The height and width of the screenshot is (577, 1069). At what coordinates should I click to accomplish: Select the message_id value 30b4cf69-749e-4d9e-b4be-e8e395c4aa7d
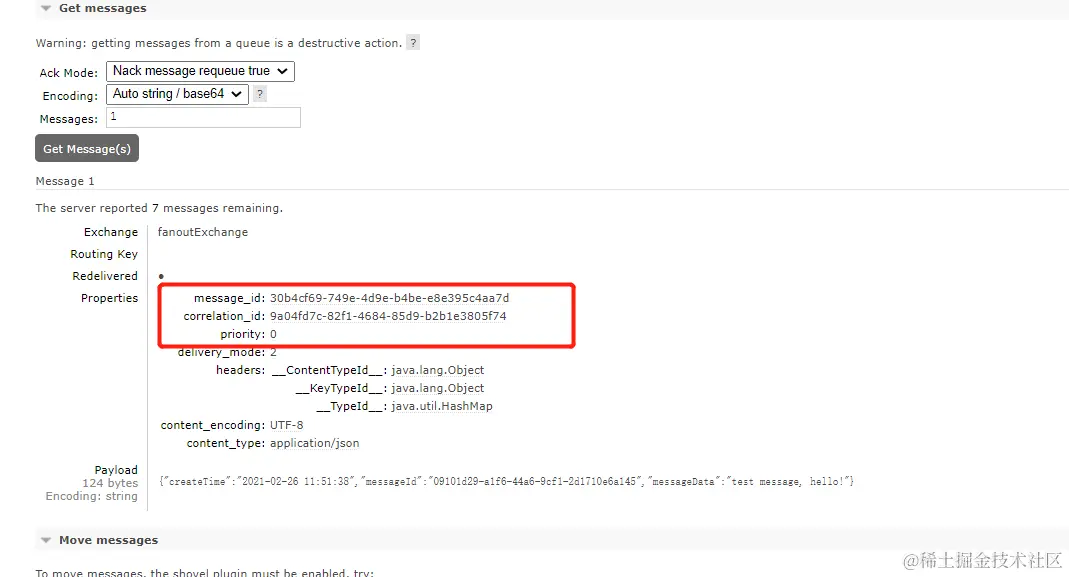pyautogui.click(x=389, y=298)
